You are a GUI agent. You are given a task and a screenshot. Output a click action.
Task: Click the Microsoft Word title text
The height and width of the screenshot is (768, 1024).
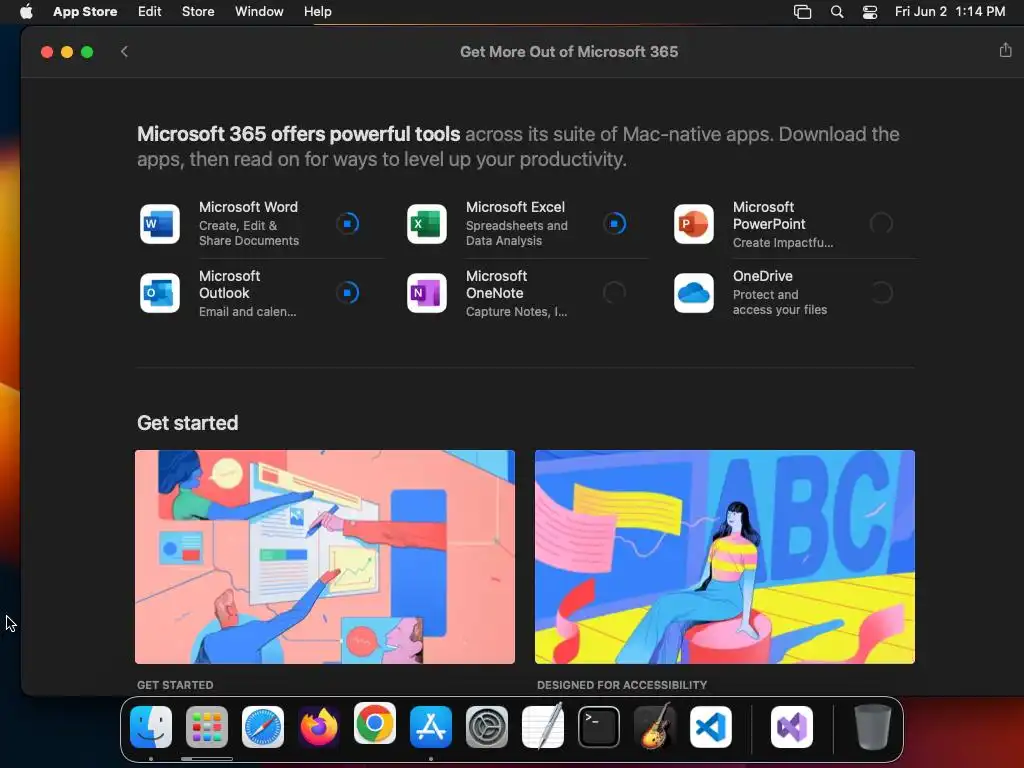click(248, 207)
